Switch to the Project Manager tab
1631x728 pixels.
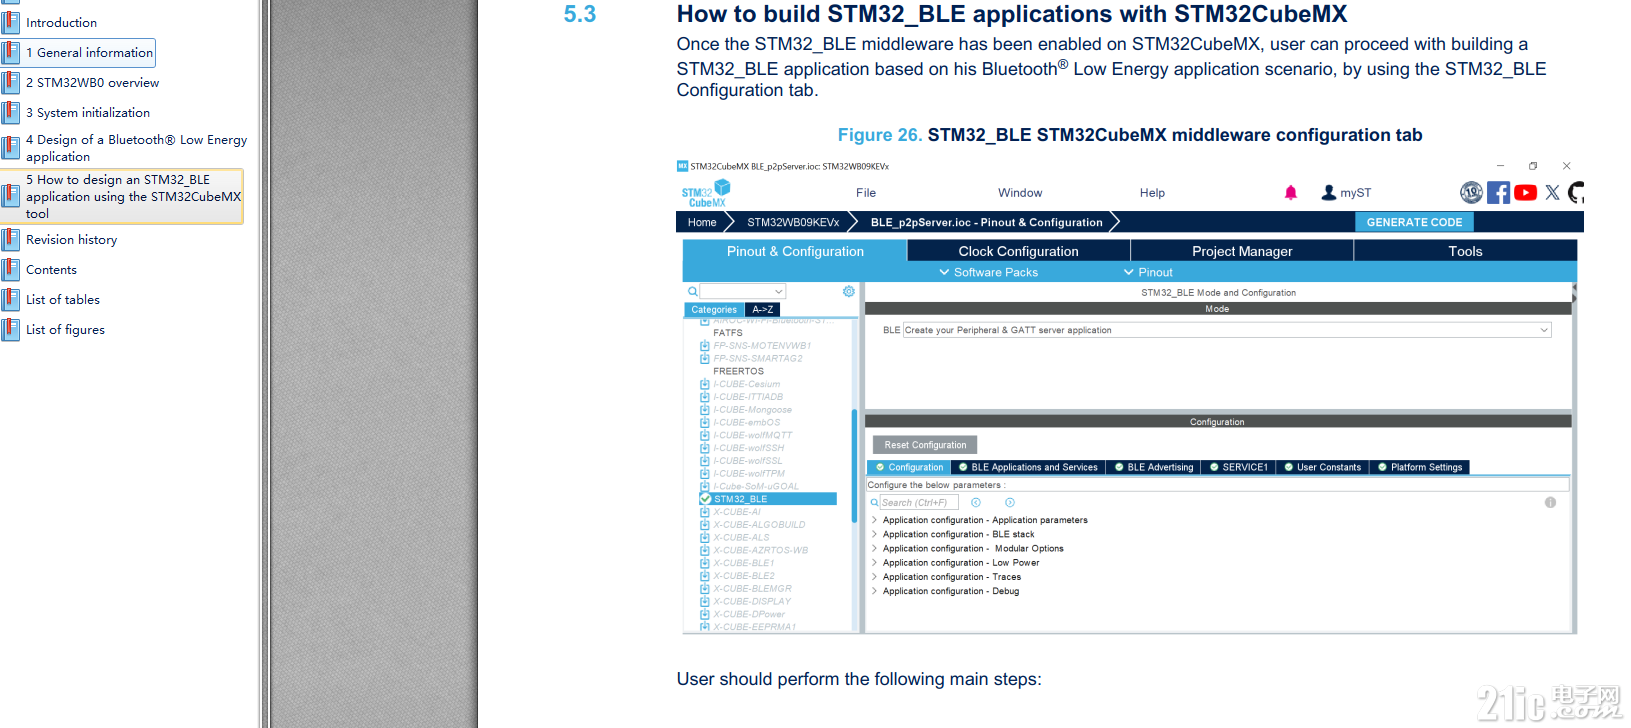click(1242, 251)
